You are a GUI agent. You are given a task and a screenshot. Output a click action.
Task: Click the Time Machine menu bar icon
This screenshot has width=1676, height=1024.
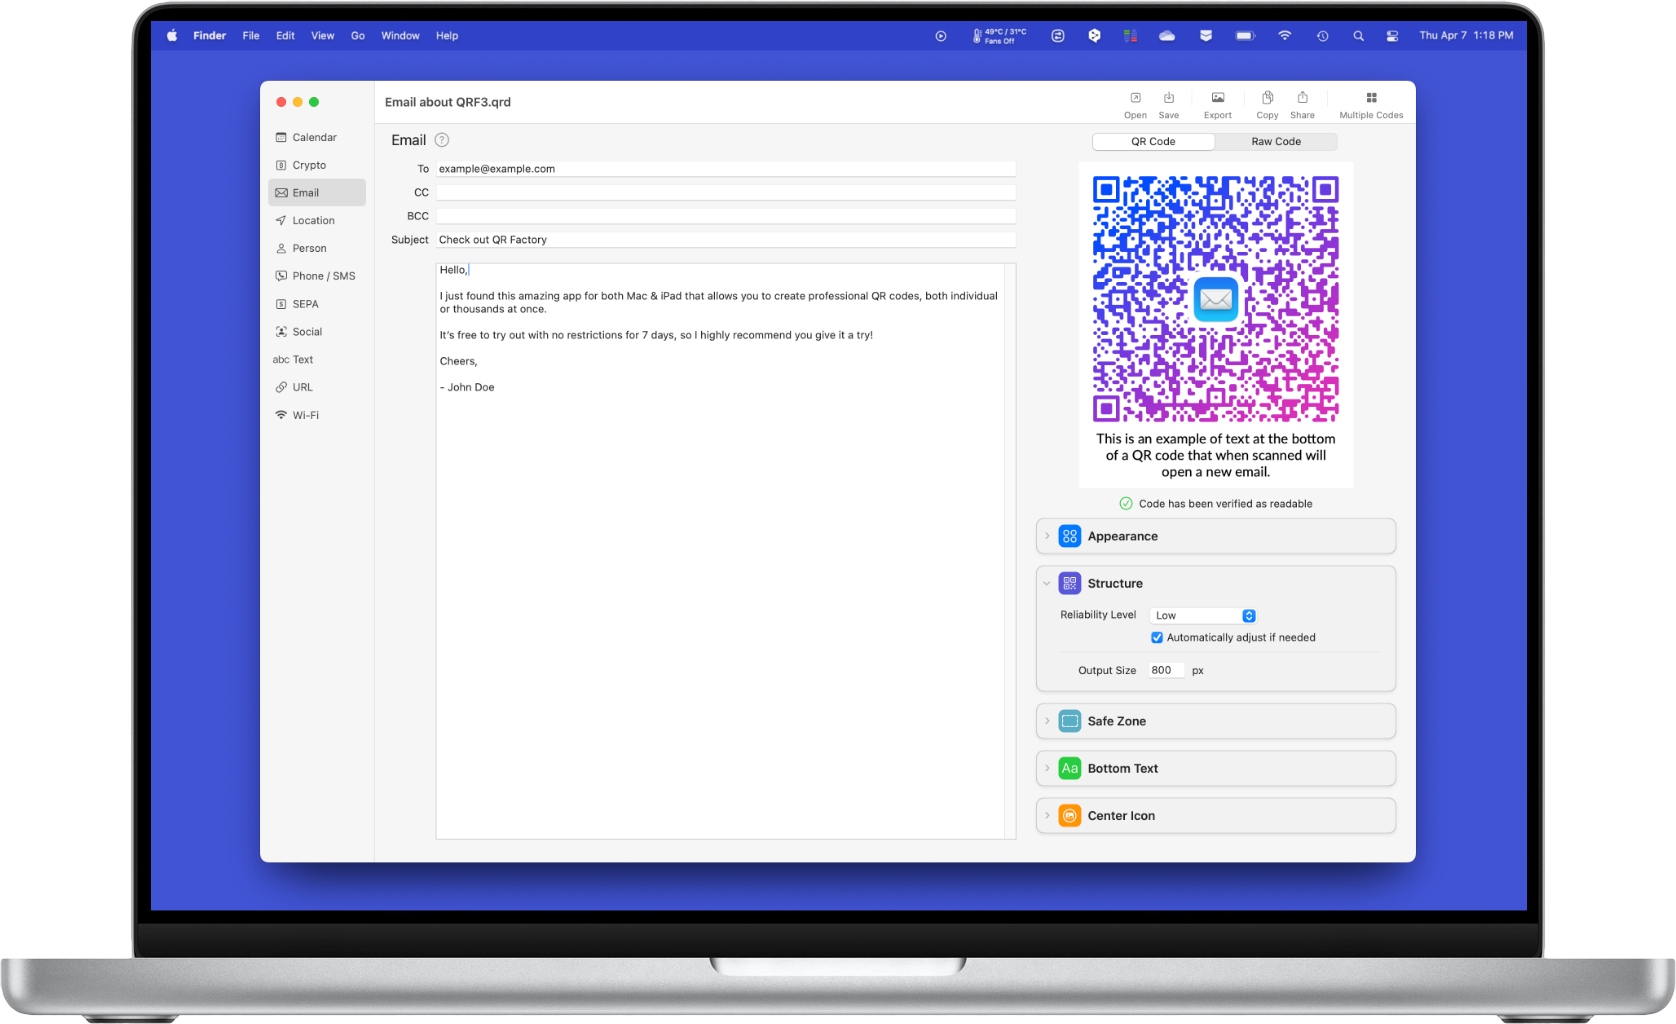click(x=1322, y=36)
